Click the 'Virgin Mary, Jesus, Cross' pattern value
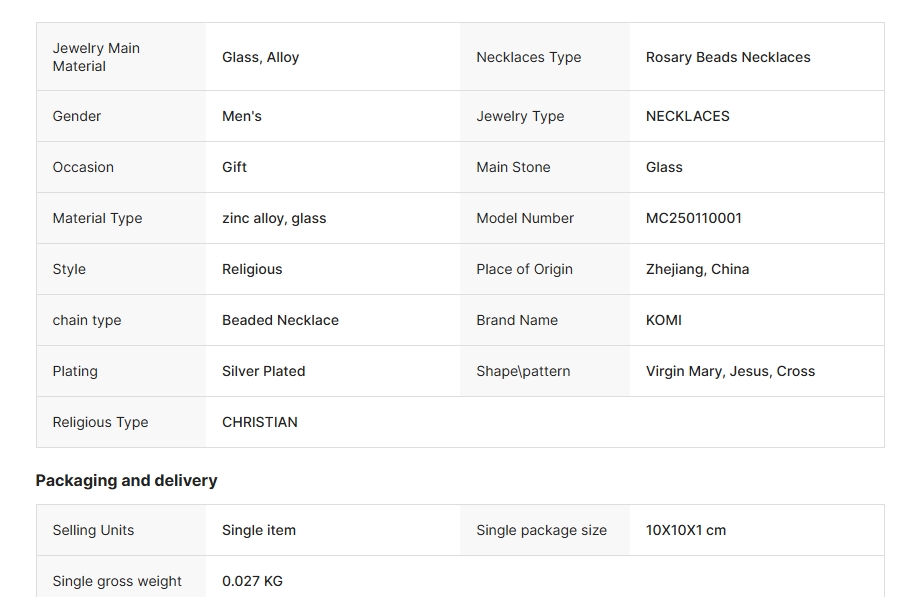909x597 pixels. (x=730, y=371)
